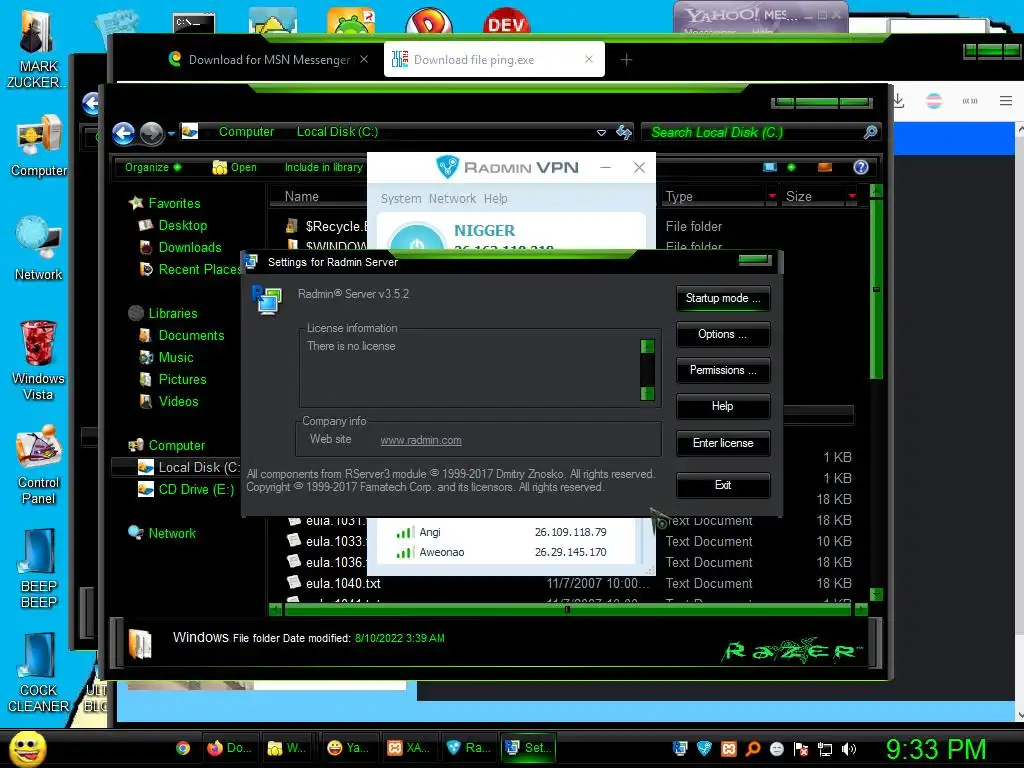The image size is (1024, 768).
Task: Switch to Download for MSN Messenger tab
Action: [269, 59]
